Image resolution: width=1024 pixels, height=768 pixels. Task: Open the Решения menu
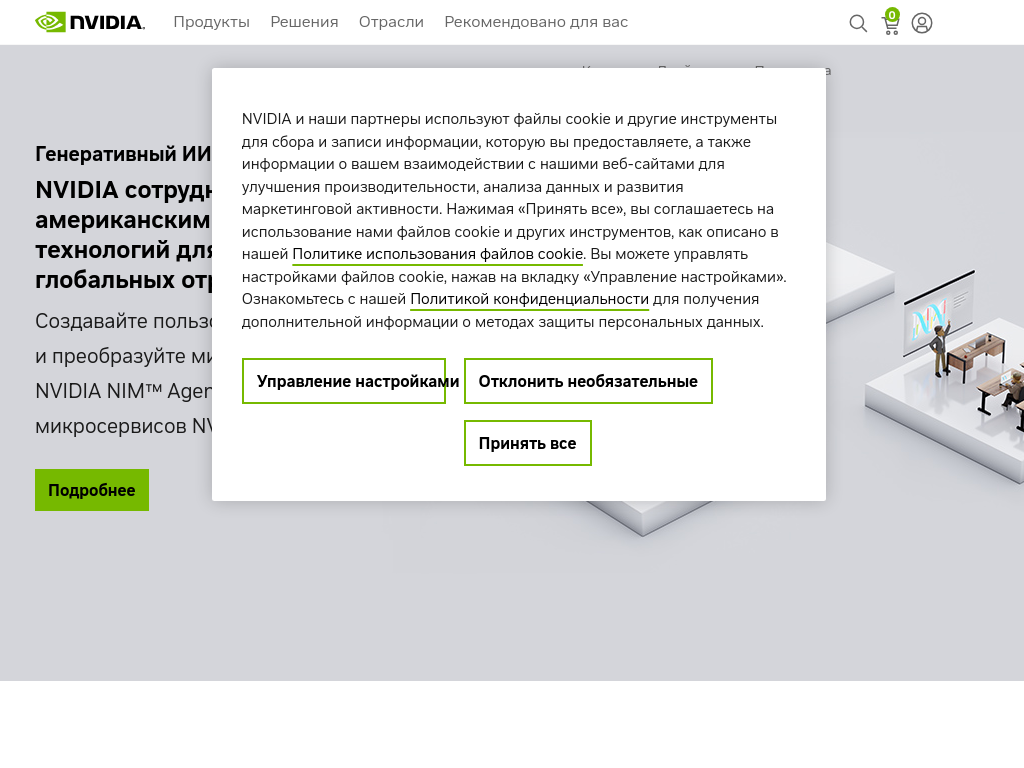pos(304,22)
